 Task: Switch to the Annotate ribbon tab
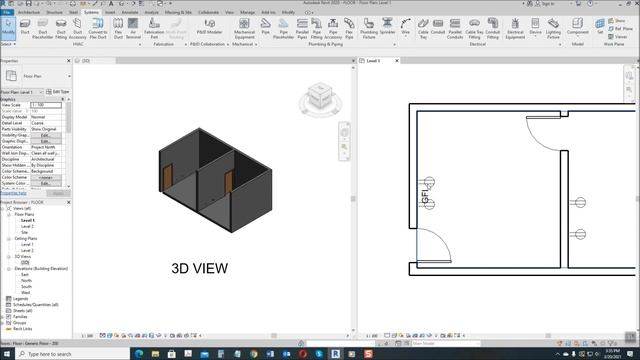click(130, 13)
